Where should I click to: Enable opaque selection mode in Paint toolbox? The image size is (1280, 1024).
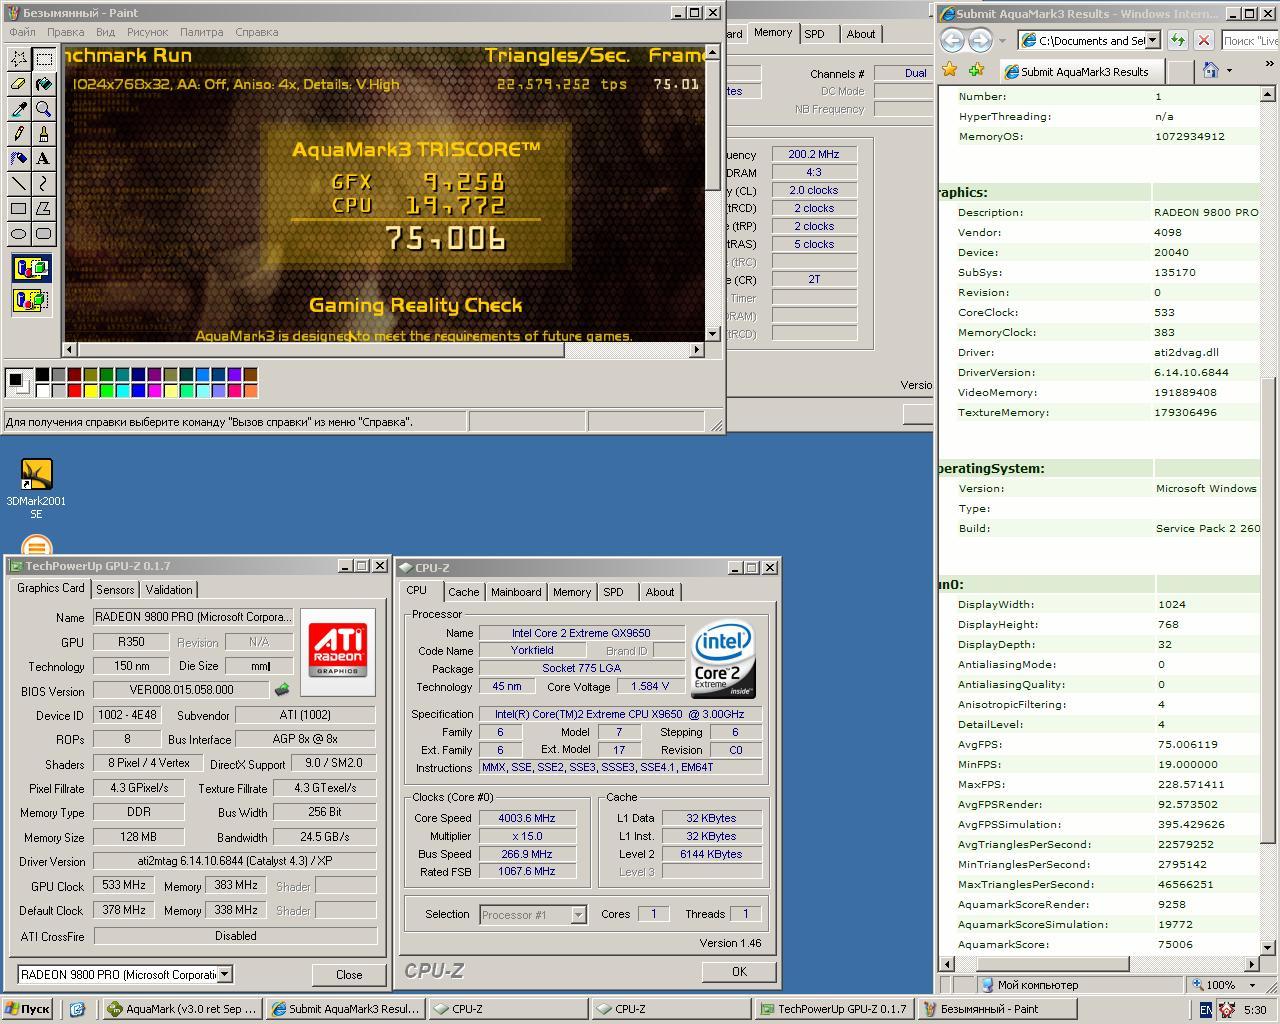(x=31, y=268)
